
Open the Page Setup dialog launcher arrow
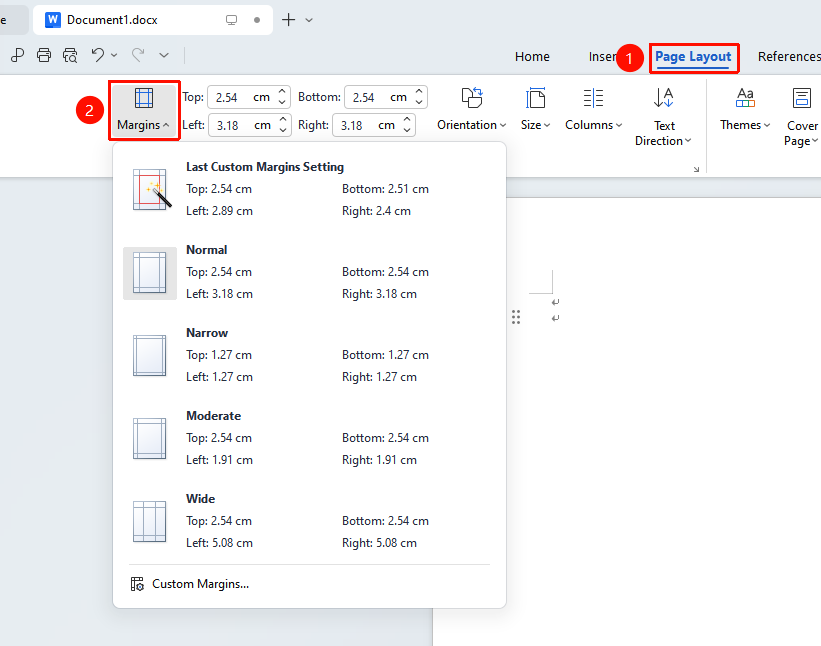(x=696, y=169)
